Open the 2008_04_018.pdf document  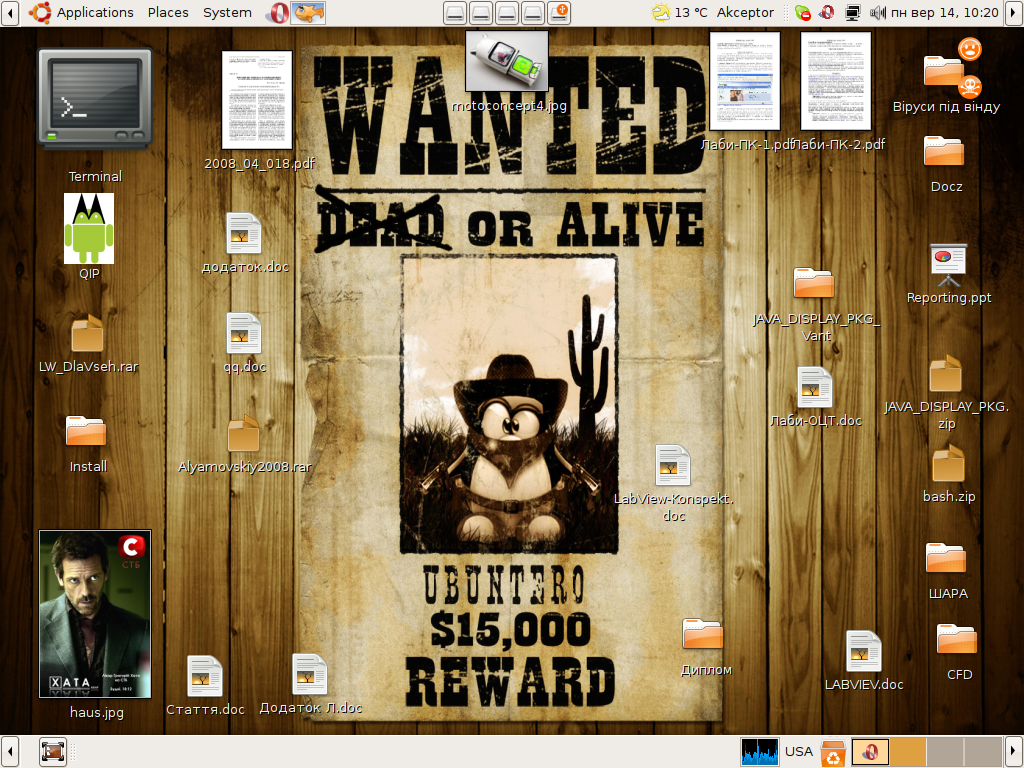point(257,100)
